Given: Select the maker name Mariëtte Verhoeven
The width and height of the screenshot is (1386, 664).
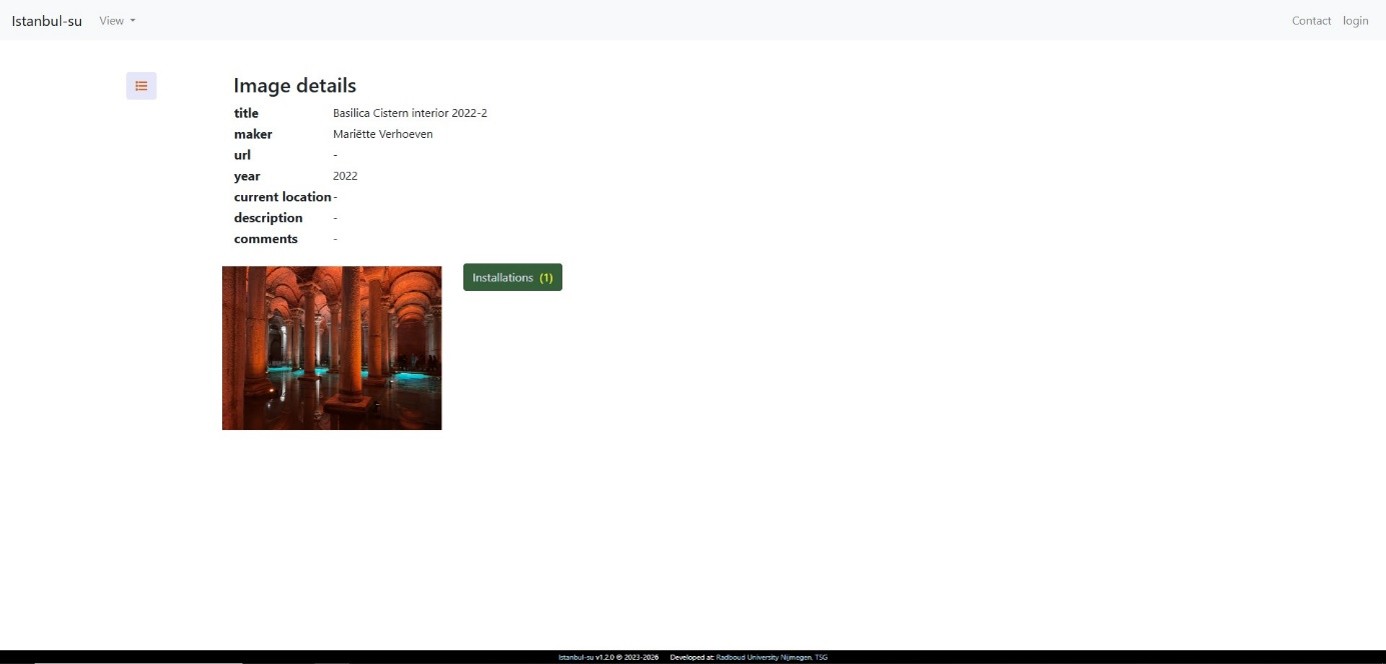Looking at the screenshot, I should click(x=383, y=134).
